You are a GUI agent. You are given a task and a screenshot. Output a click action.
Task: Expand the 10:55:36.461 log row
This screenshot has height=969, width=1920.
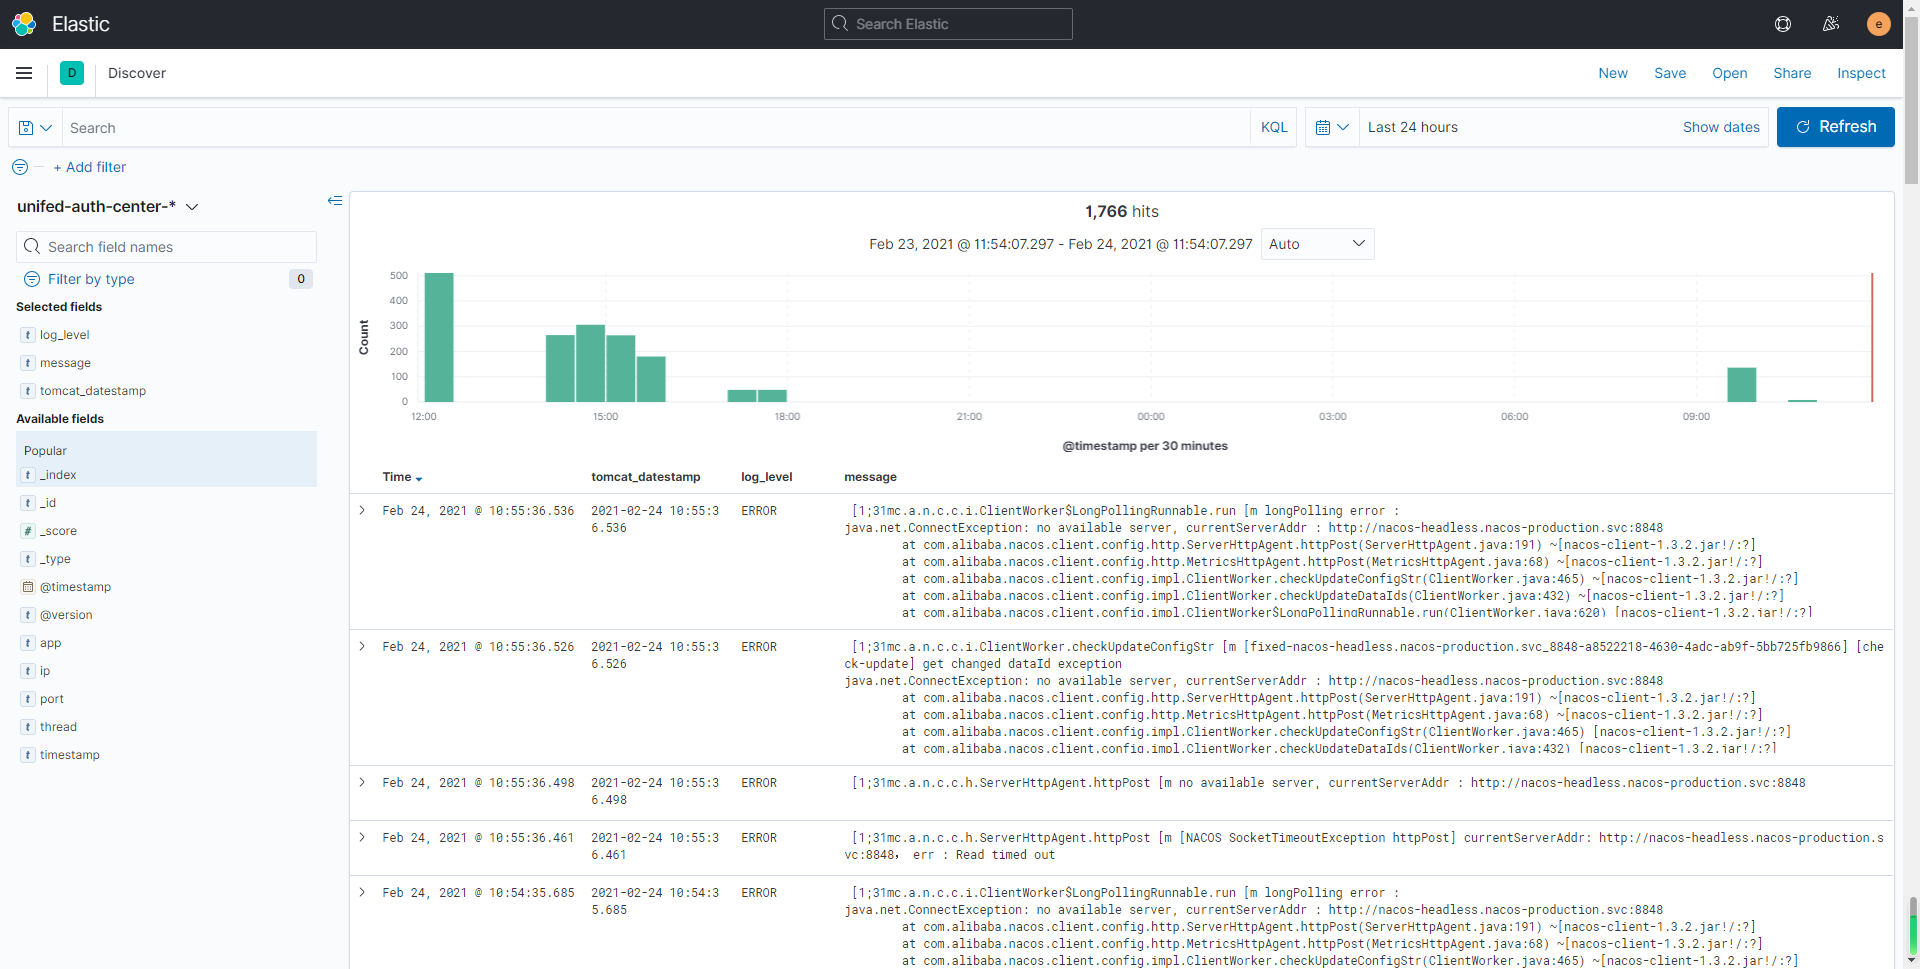point(362,837)
